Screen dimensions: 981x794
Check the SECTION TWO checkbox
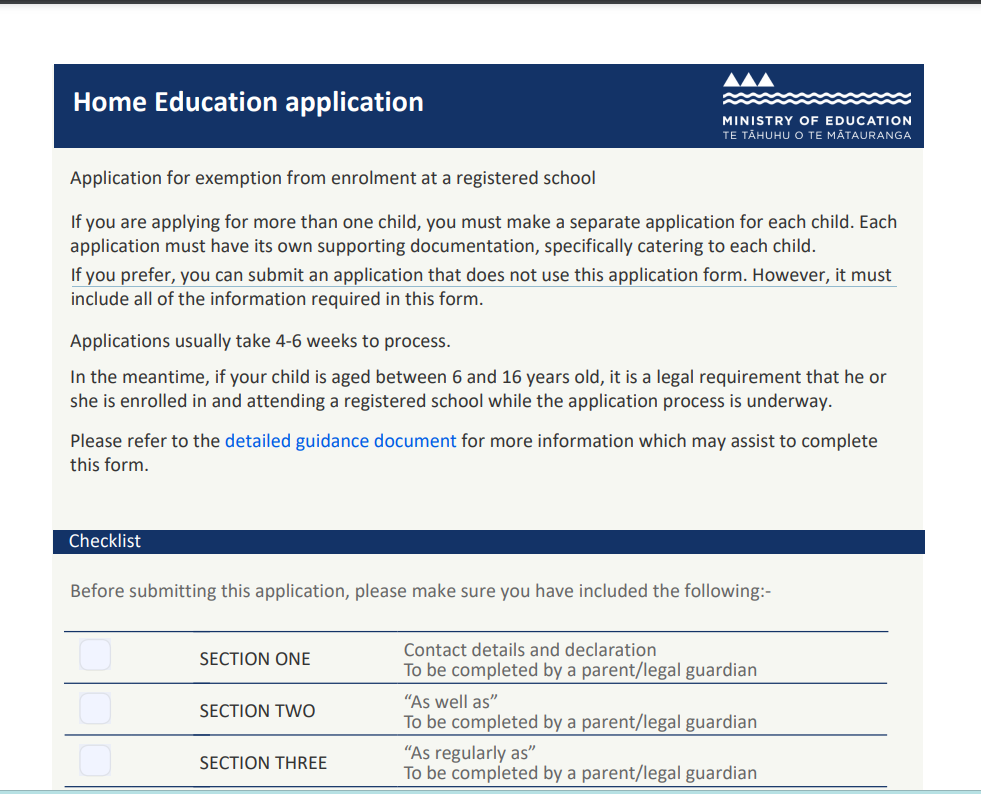click(x=95, y=708)
